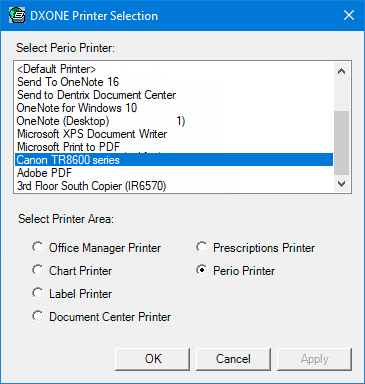
Task: Select the Label Printer radio button
Action: pyautogui.click(x=38, y=293)
